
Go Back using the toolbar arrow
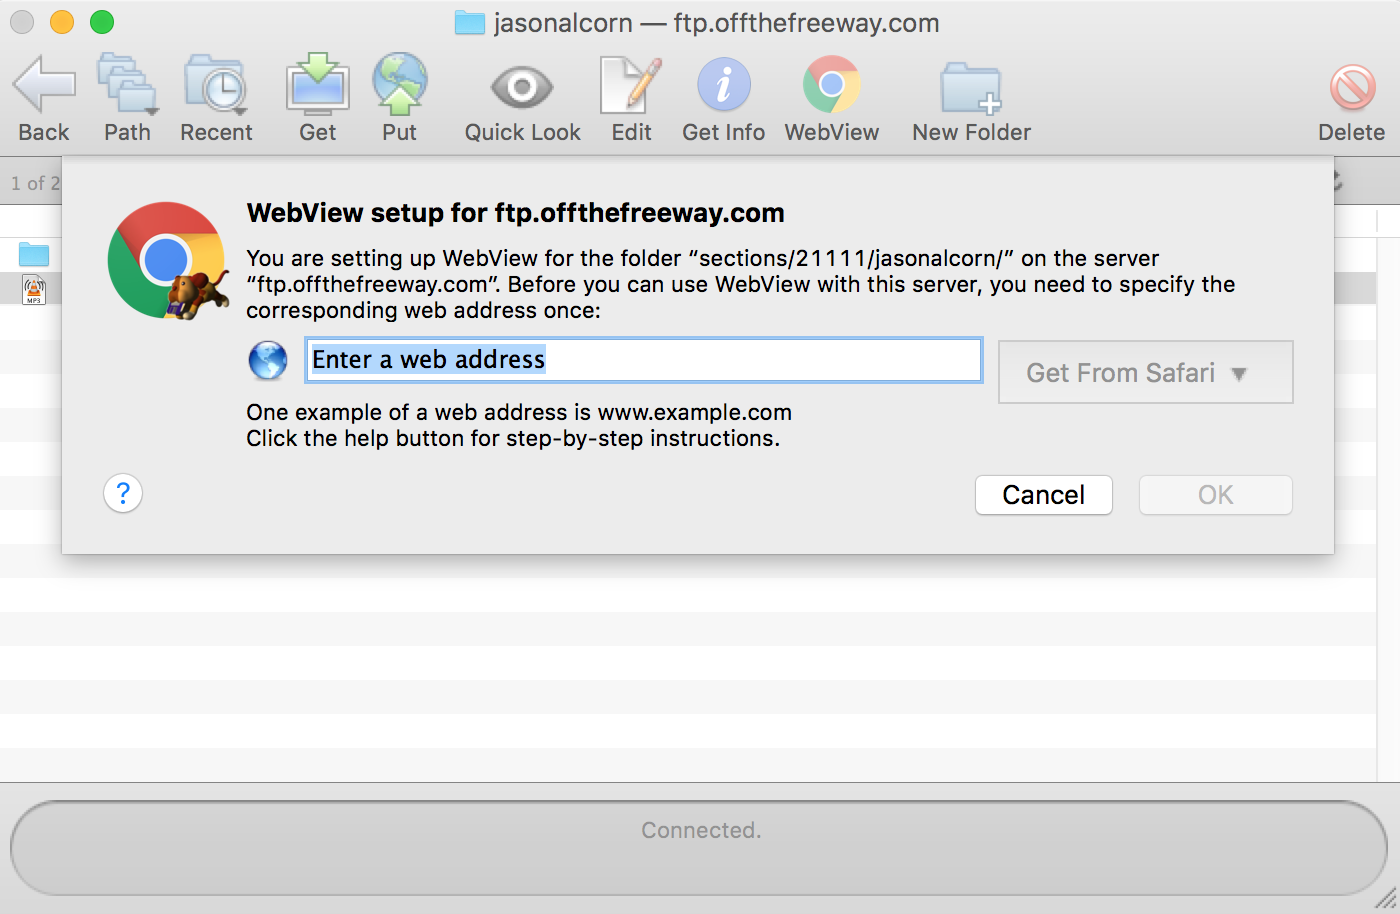click(44, 84)
